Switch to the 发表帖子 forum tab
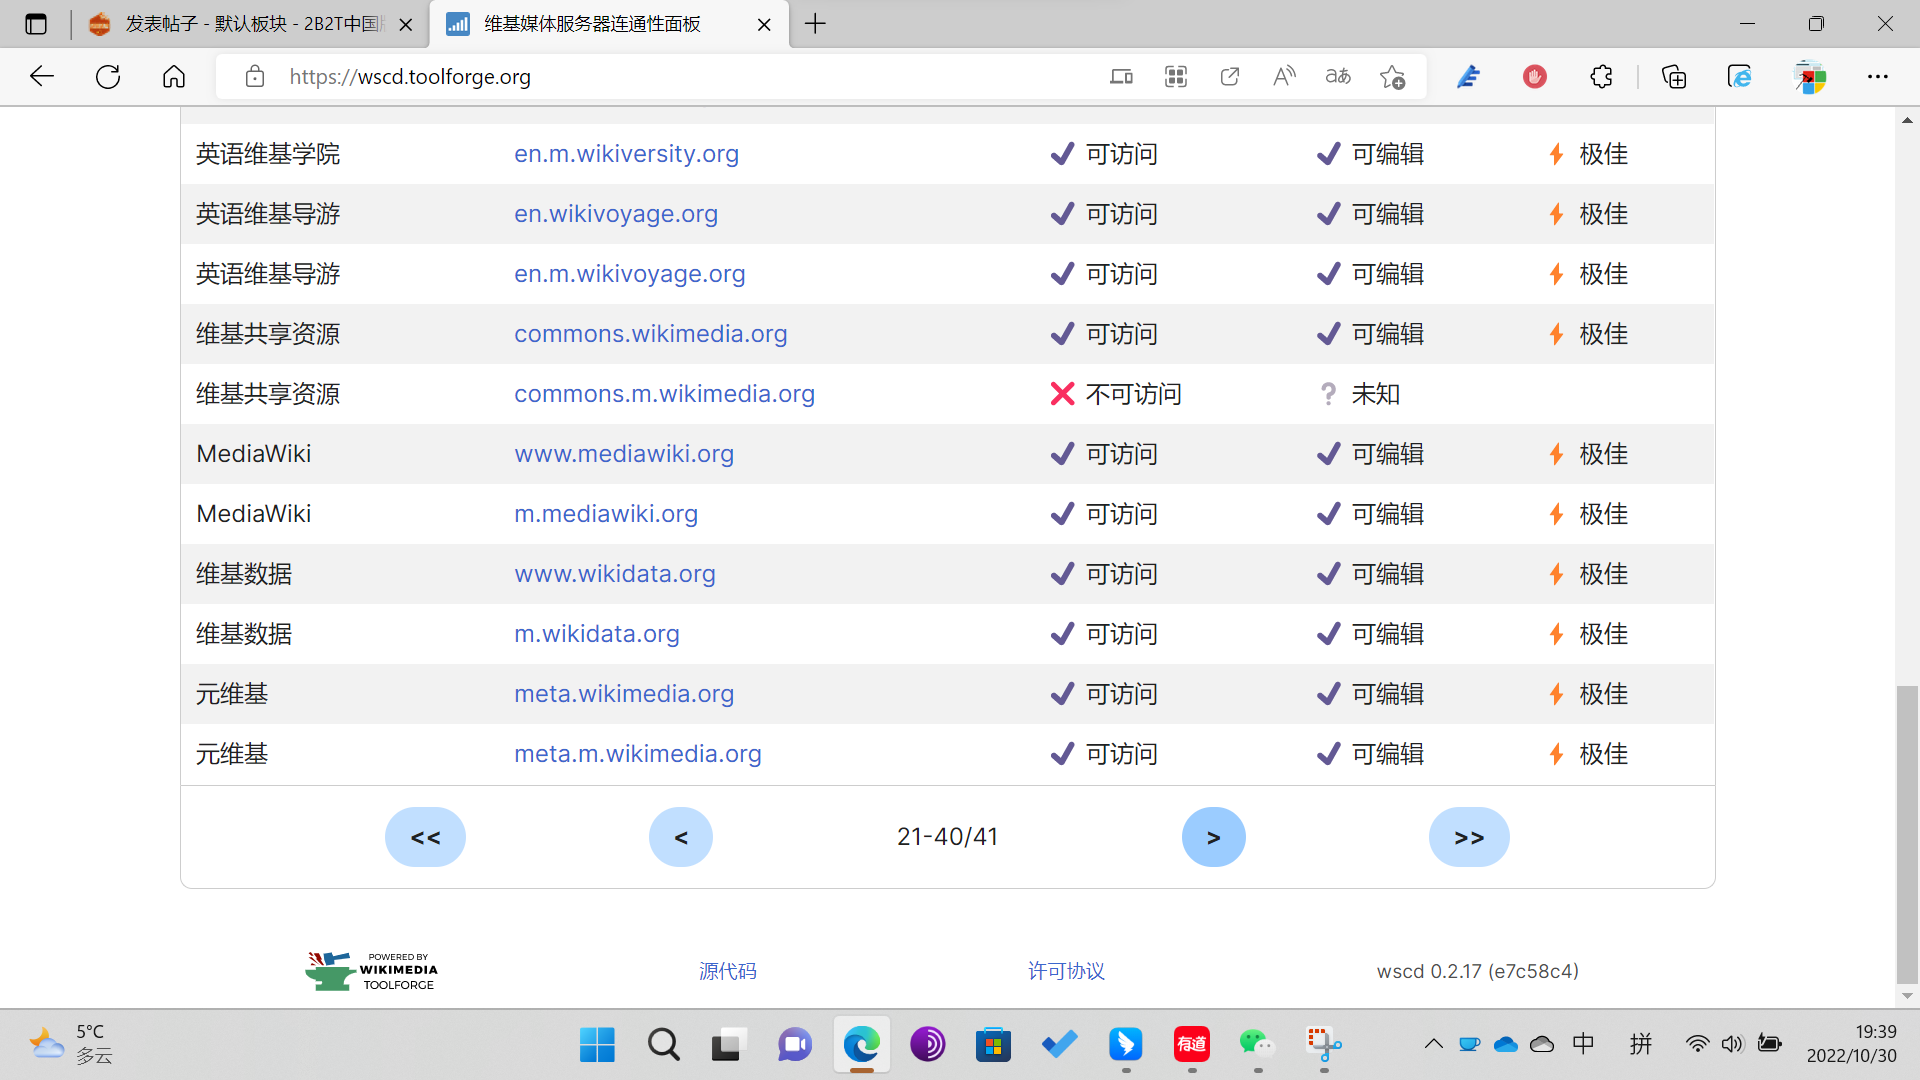Image resolution: width=1920 pixels, height=1080 pixels. tap(250, 24)
